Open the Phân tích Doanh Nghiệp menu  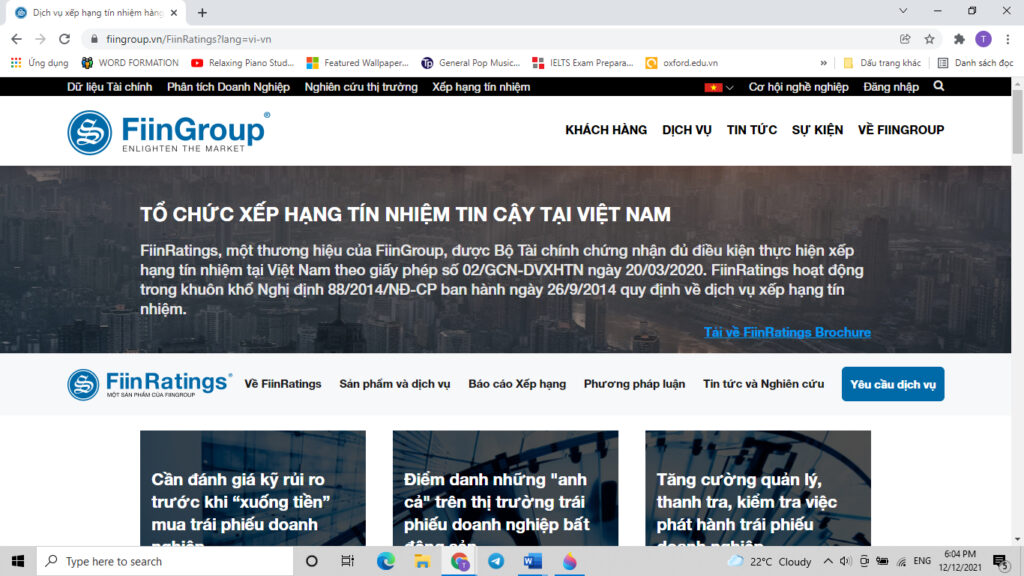tap(228, 87)
